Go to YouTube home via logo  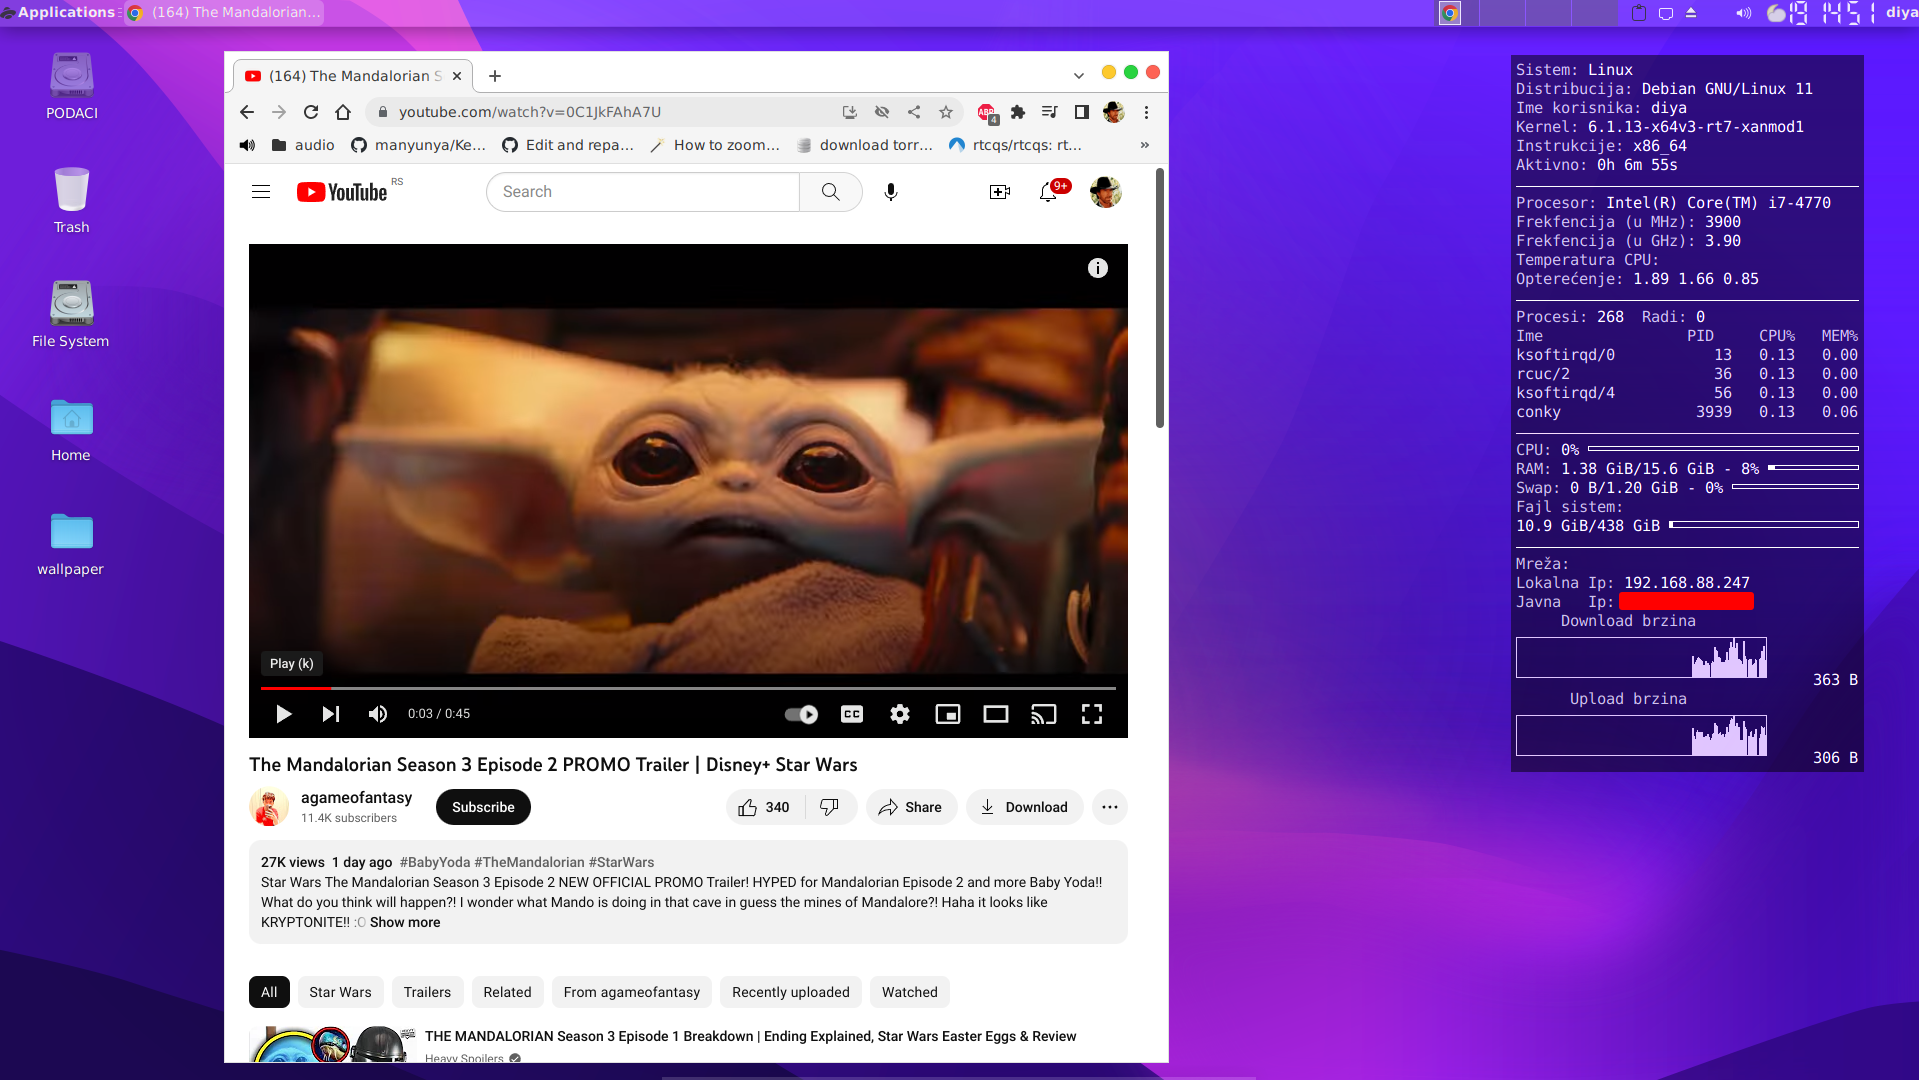pyautogui.click(x=342, y=192)
